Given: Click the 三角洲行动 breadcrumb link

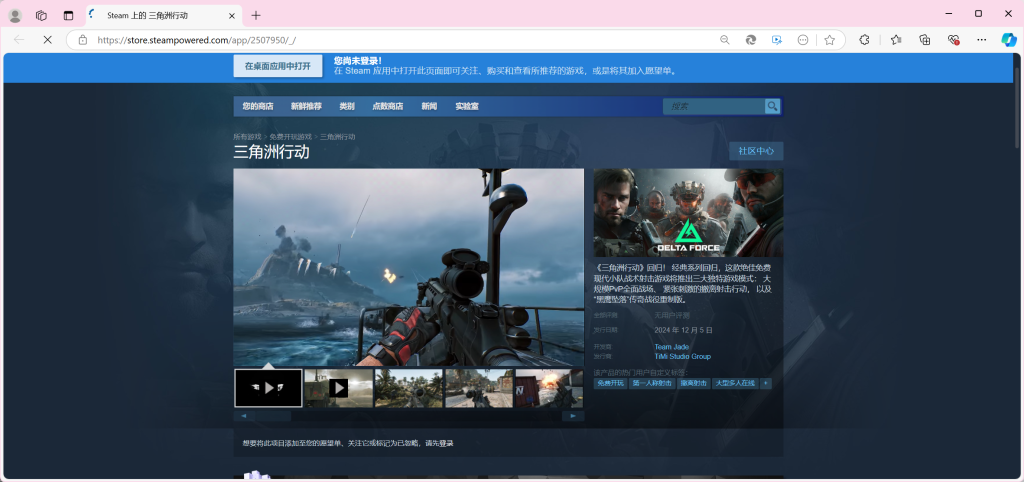Looking at the screenshot, I should [338, 137].
